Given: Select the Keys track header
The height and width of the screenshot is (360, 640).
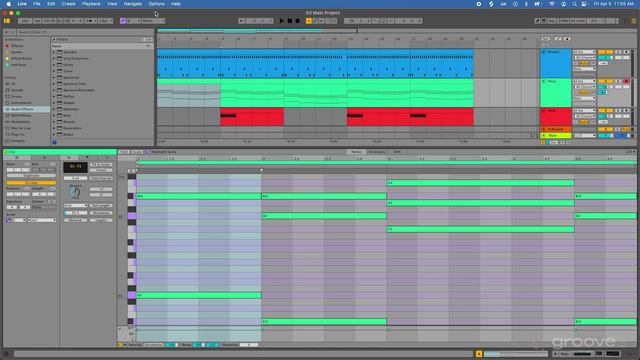Looking at the screenshot, I should click(556, 93).
